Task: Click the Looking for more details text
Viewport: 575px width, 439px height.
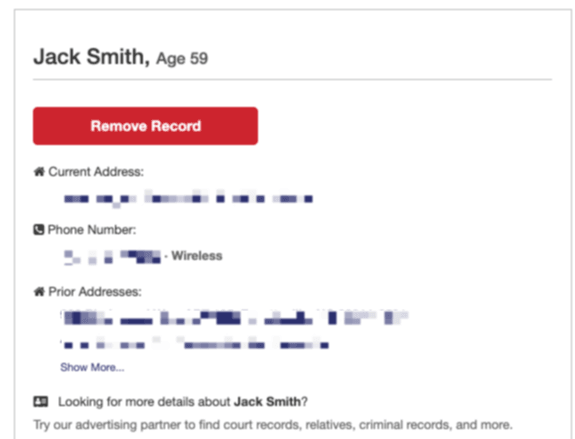Action: [x=183, y=402]
